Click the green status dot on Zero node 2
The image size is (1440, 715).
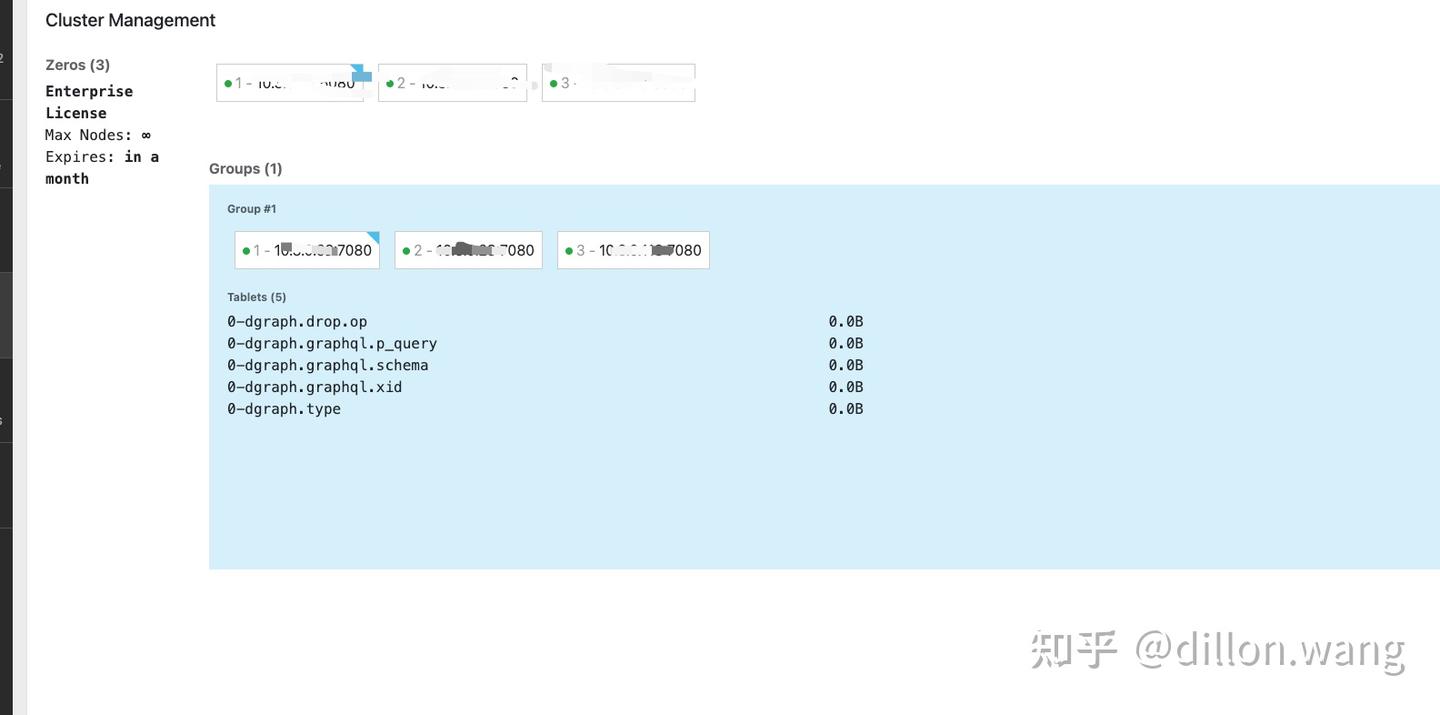(390, 83)
